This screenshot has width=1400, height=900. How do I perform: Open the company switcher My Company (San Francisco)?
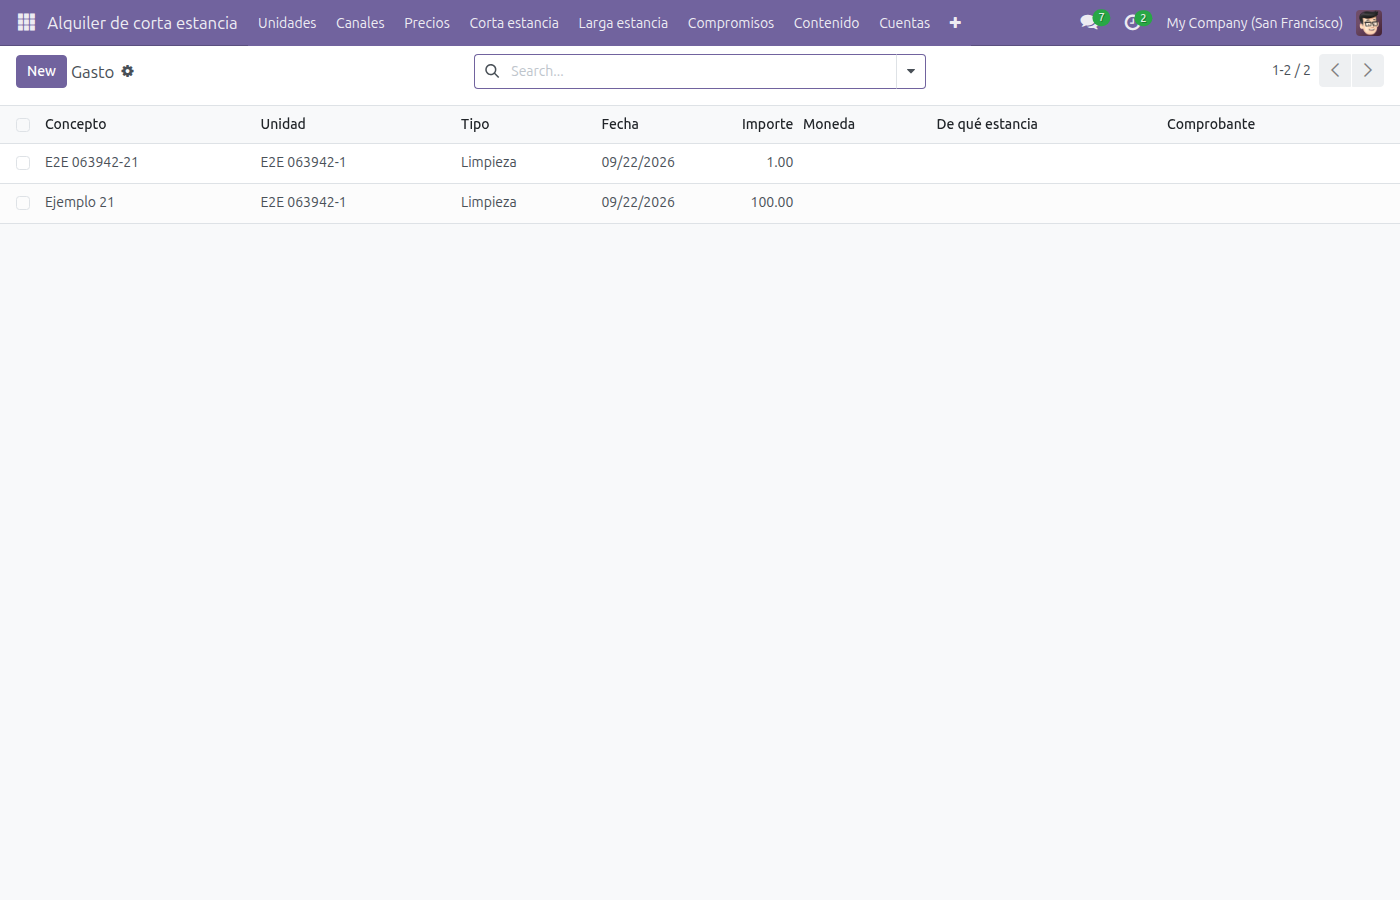1254,22
